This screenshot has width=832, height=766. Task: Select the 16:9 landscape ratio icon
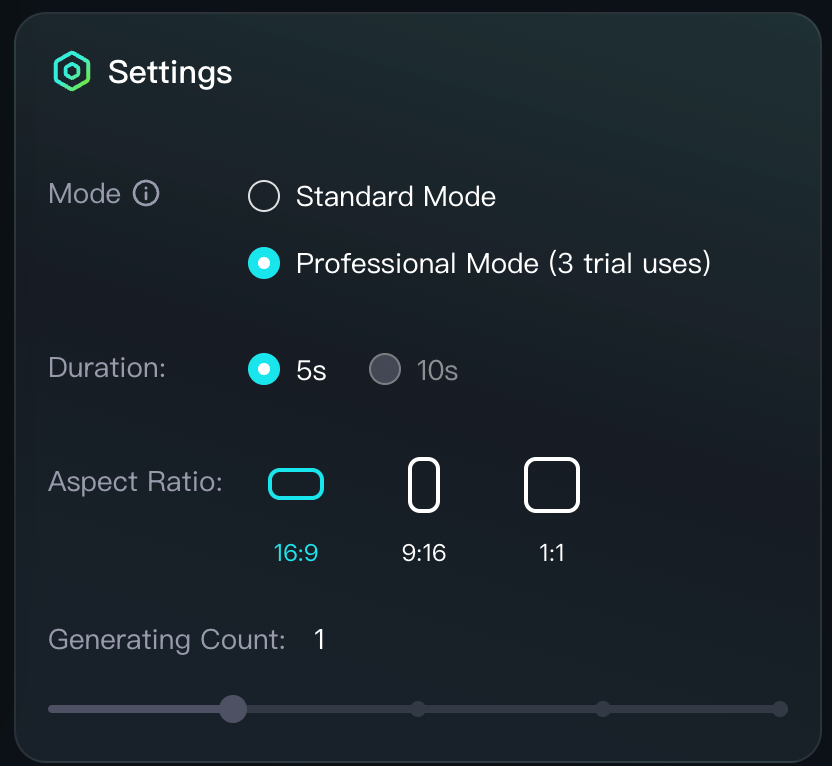pyautogui.click(x=296, y=484)
